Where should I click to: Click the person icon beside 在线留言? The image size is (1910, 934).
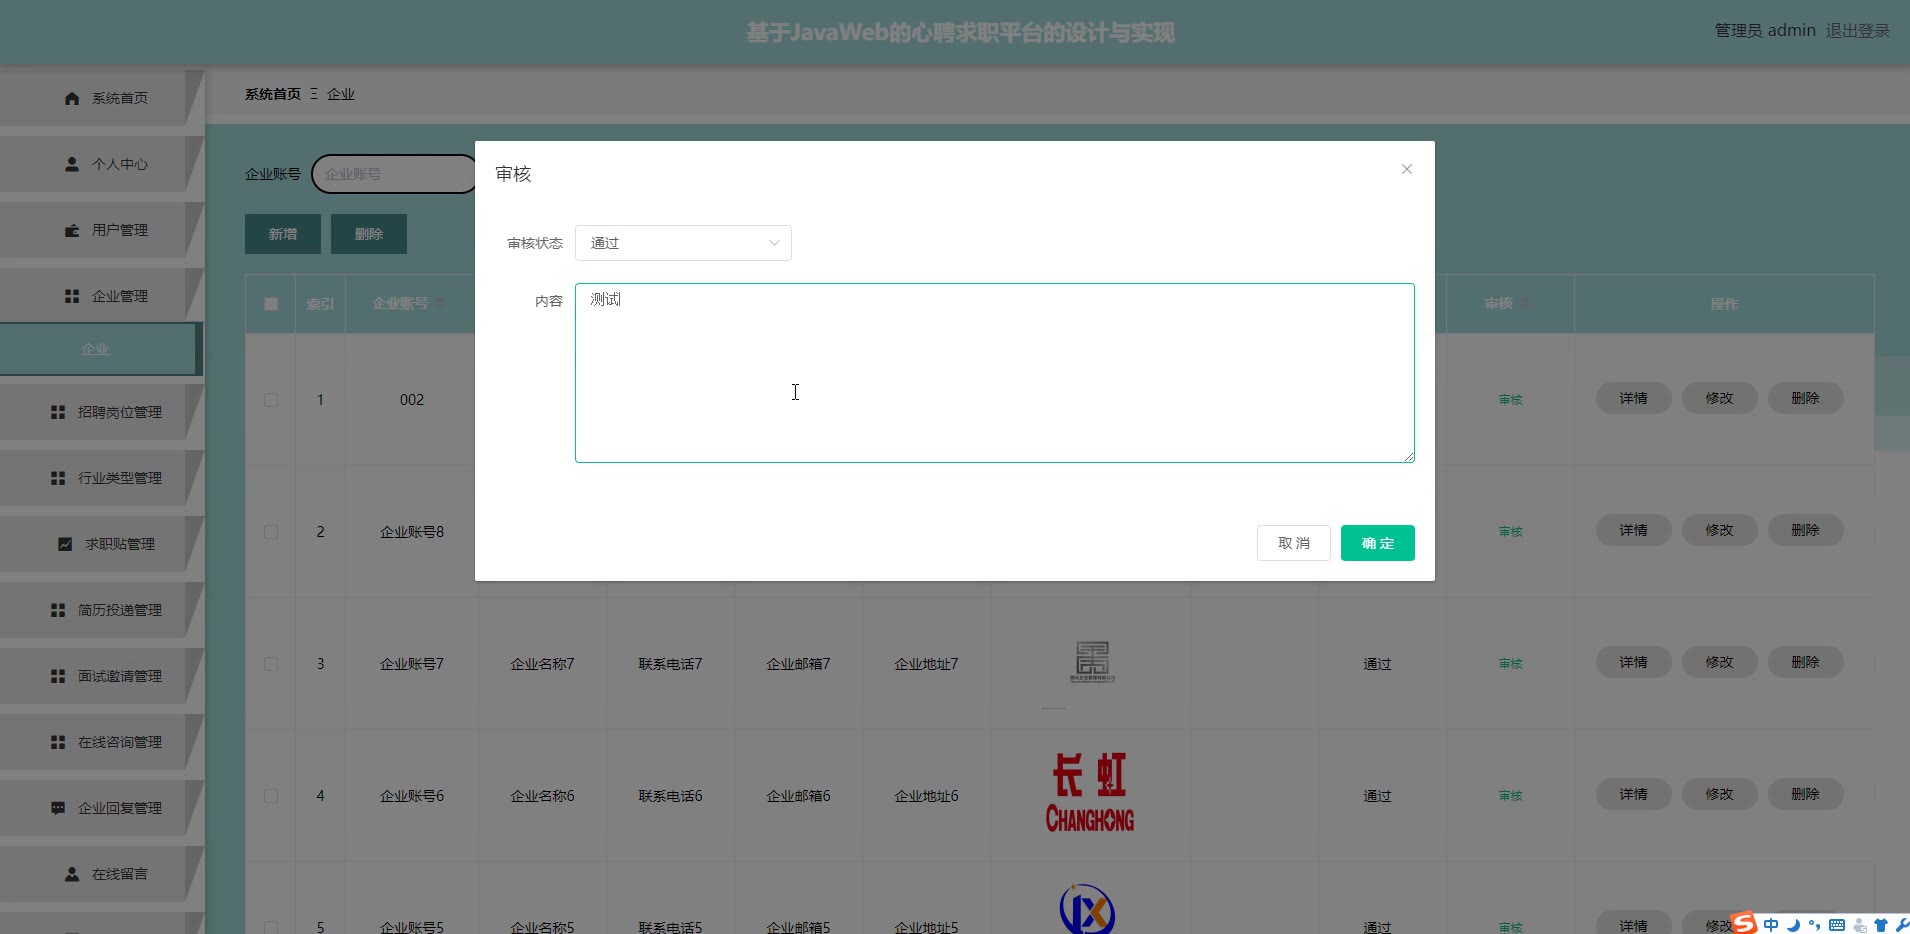(72, 874)
